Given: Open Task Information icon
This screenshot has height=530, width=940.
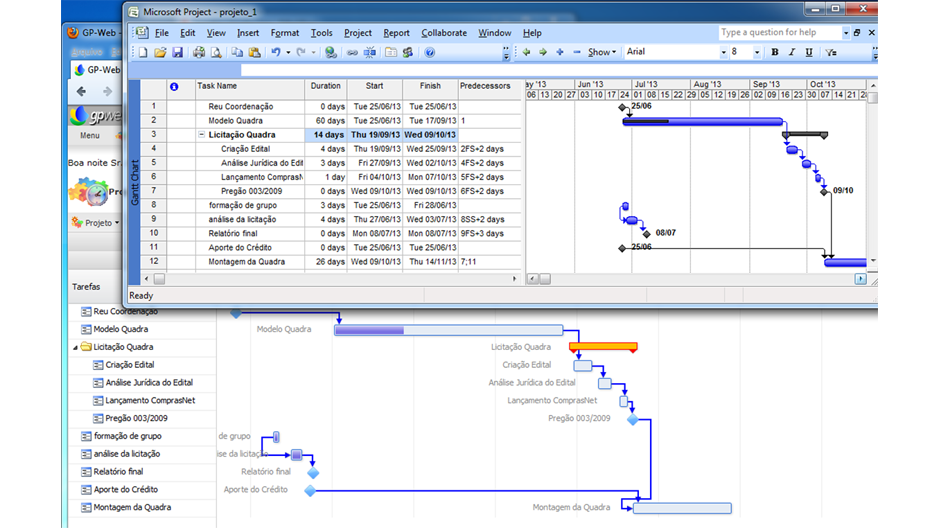Looking at the screenshot, I should [x=391, y=53].
